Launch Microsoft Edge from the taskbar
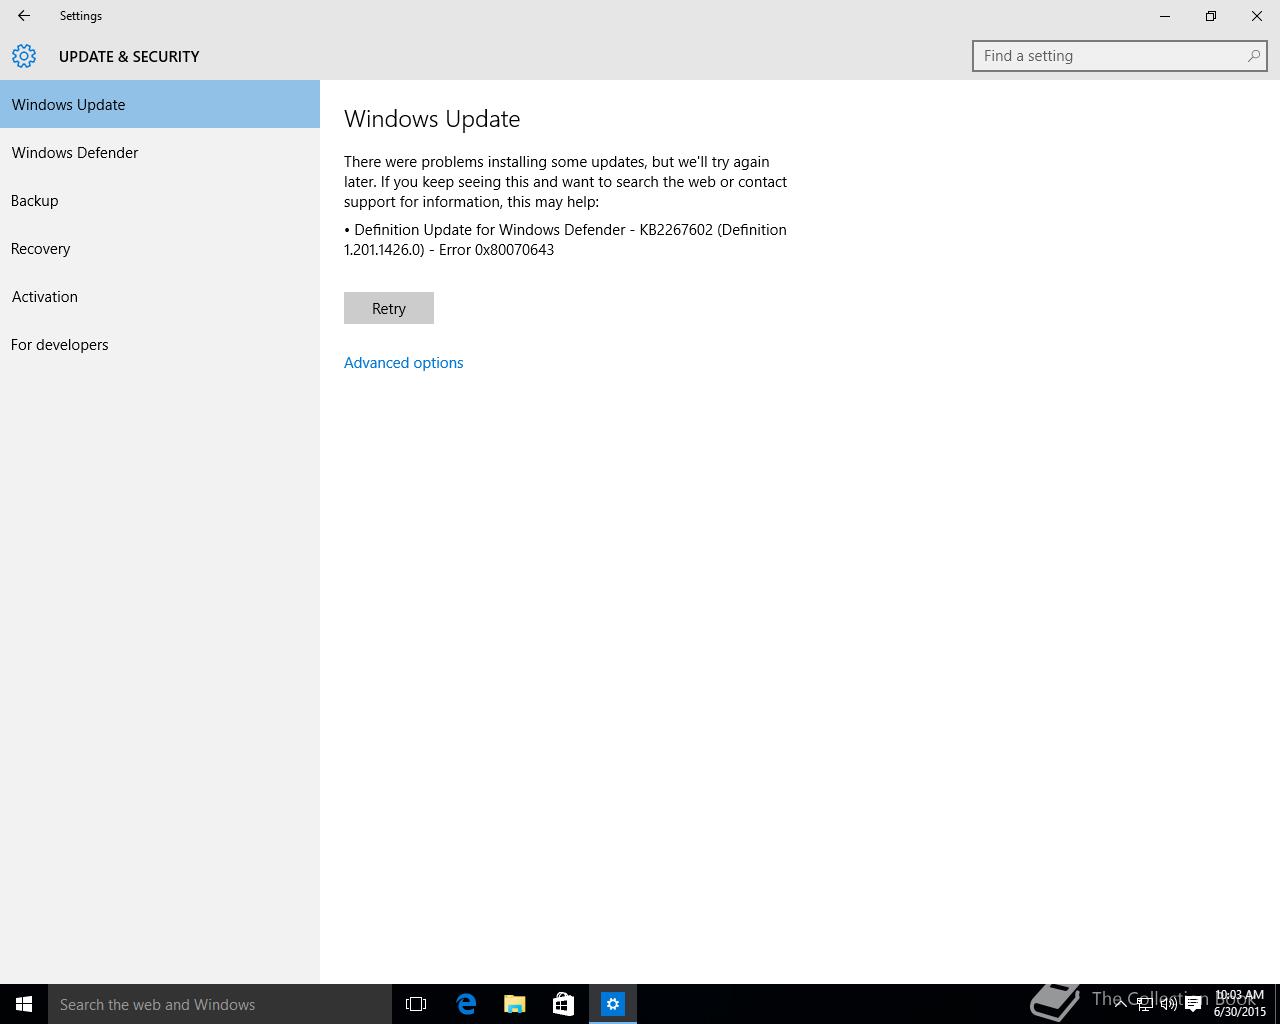The image size is (1280, 1024). (466, 1004)
